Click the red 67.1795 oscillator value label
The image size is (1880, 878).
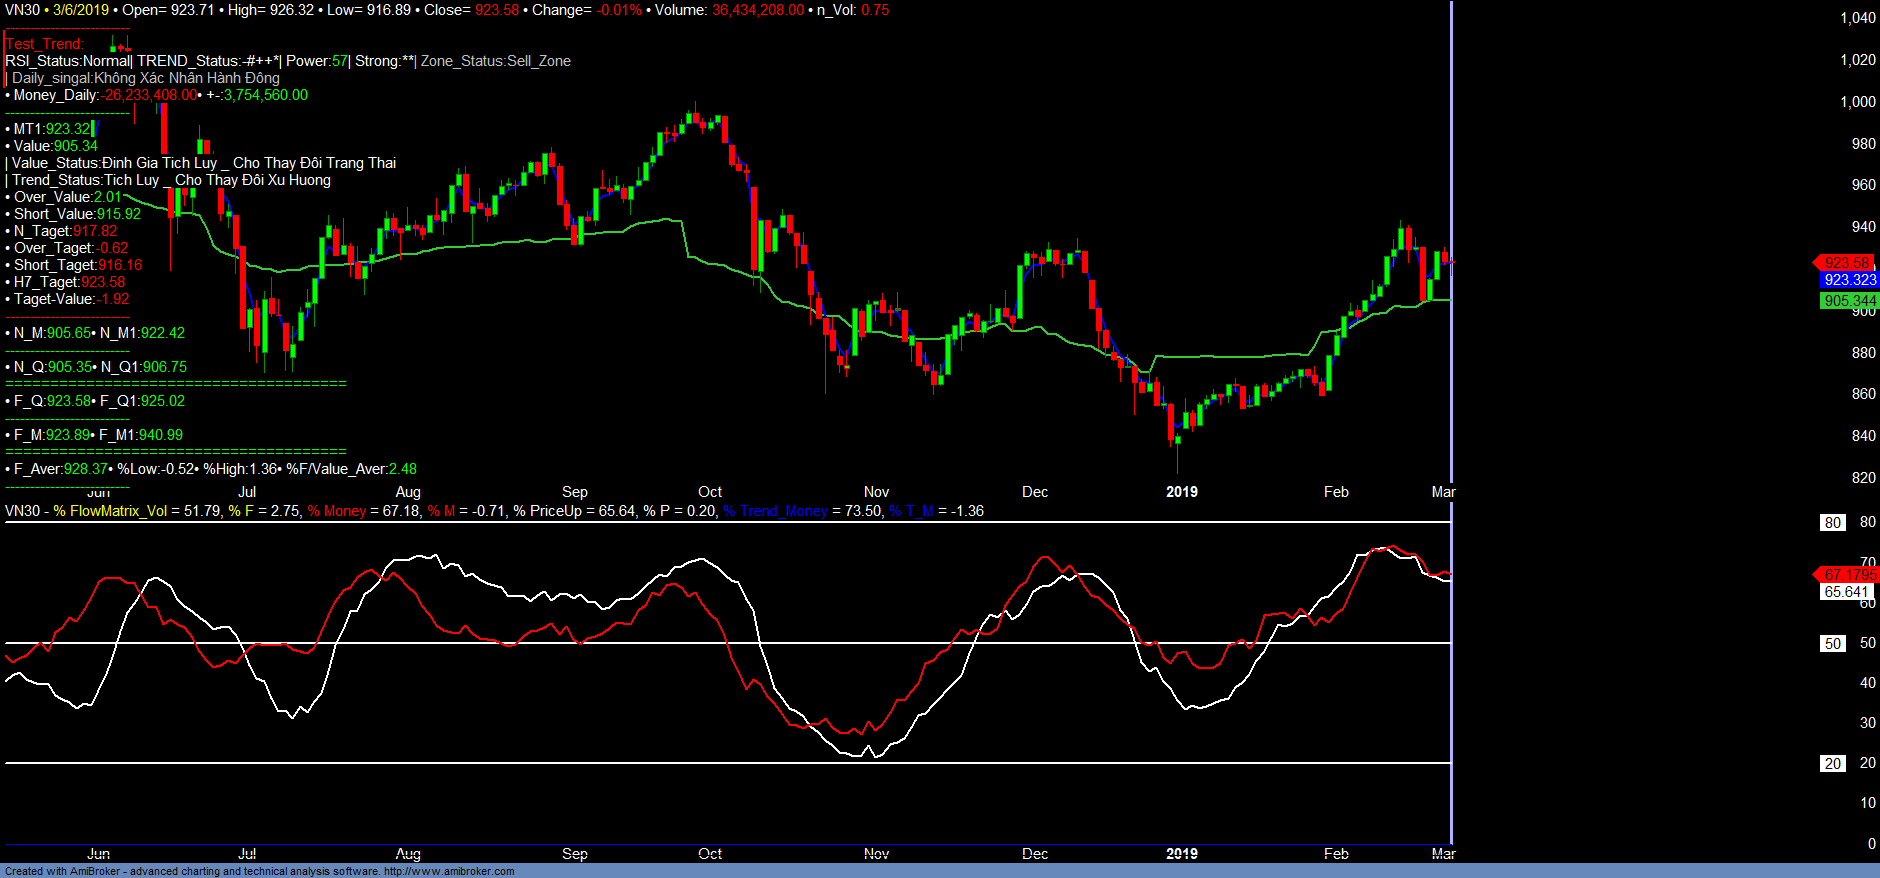[x=1848, y=574]
